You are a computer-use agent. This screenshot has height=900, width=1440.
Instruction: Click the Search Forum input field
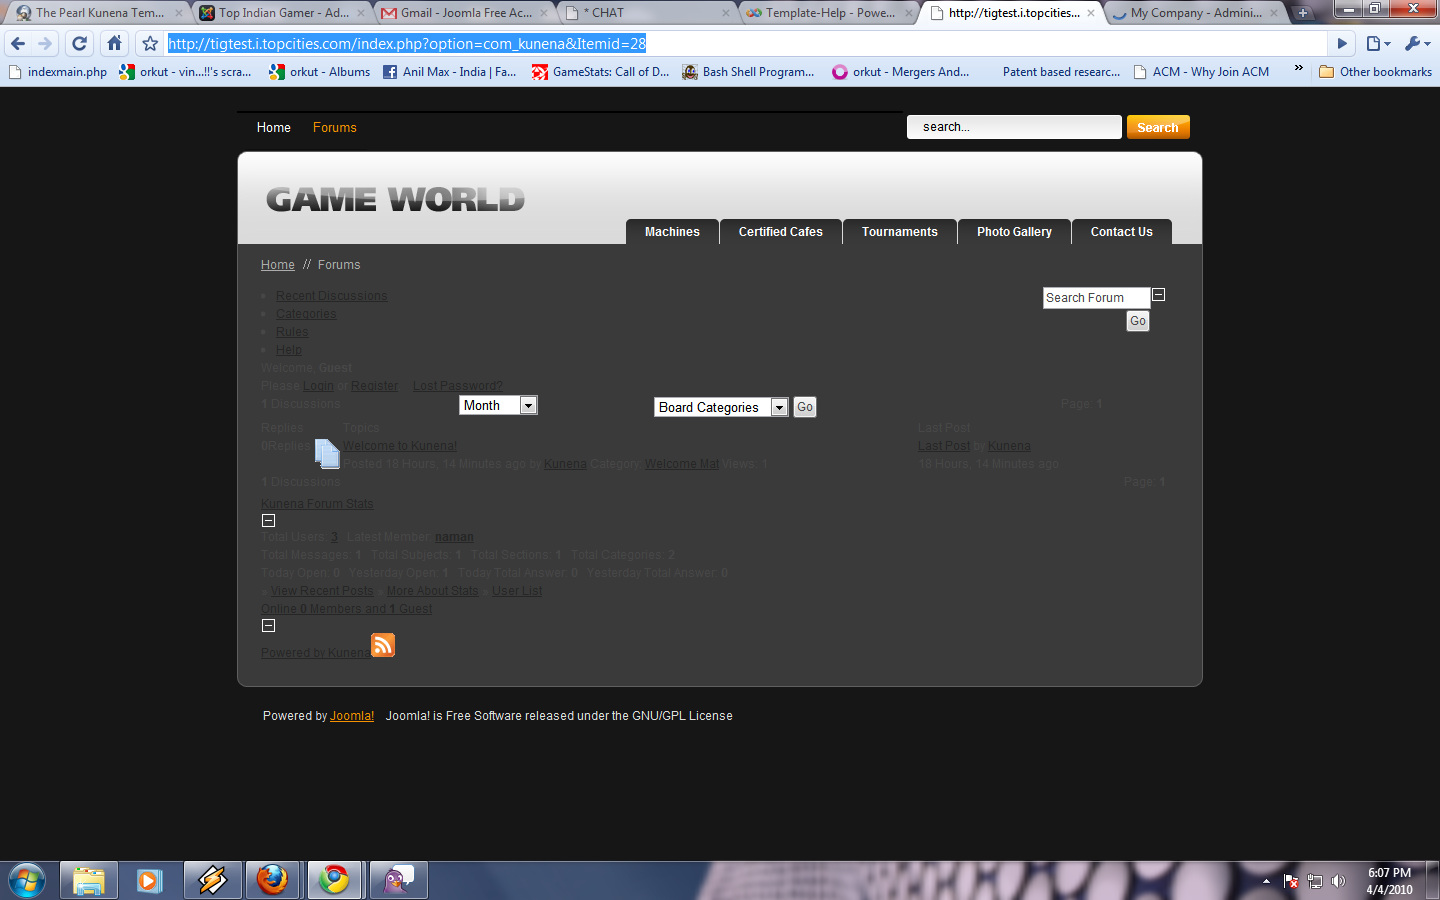click(1095, 298)
